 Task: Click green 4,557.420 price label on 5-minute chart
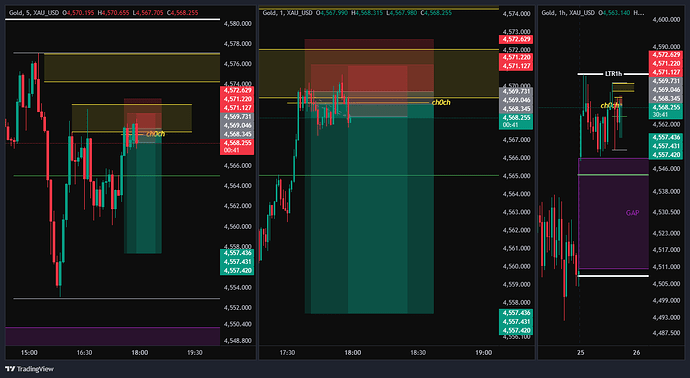(237, 271)
